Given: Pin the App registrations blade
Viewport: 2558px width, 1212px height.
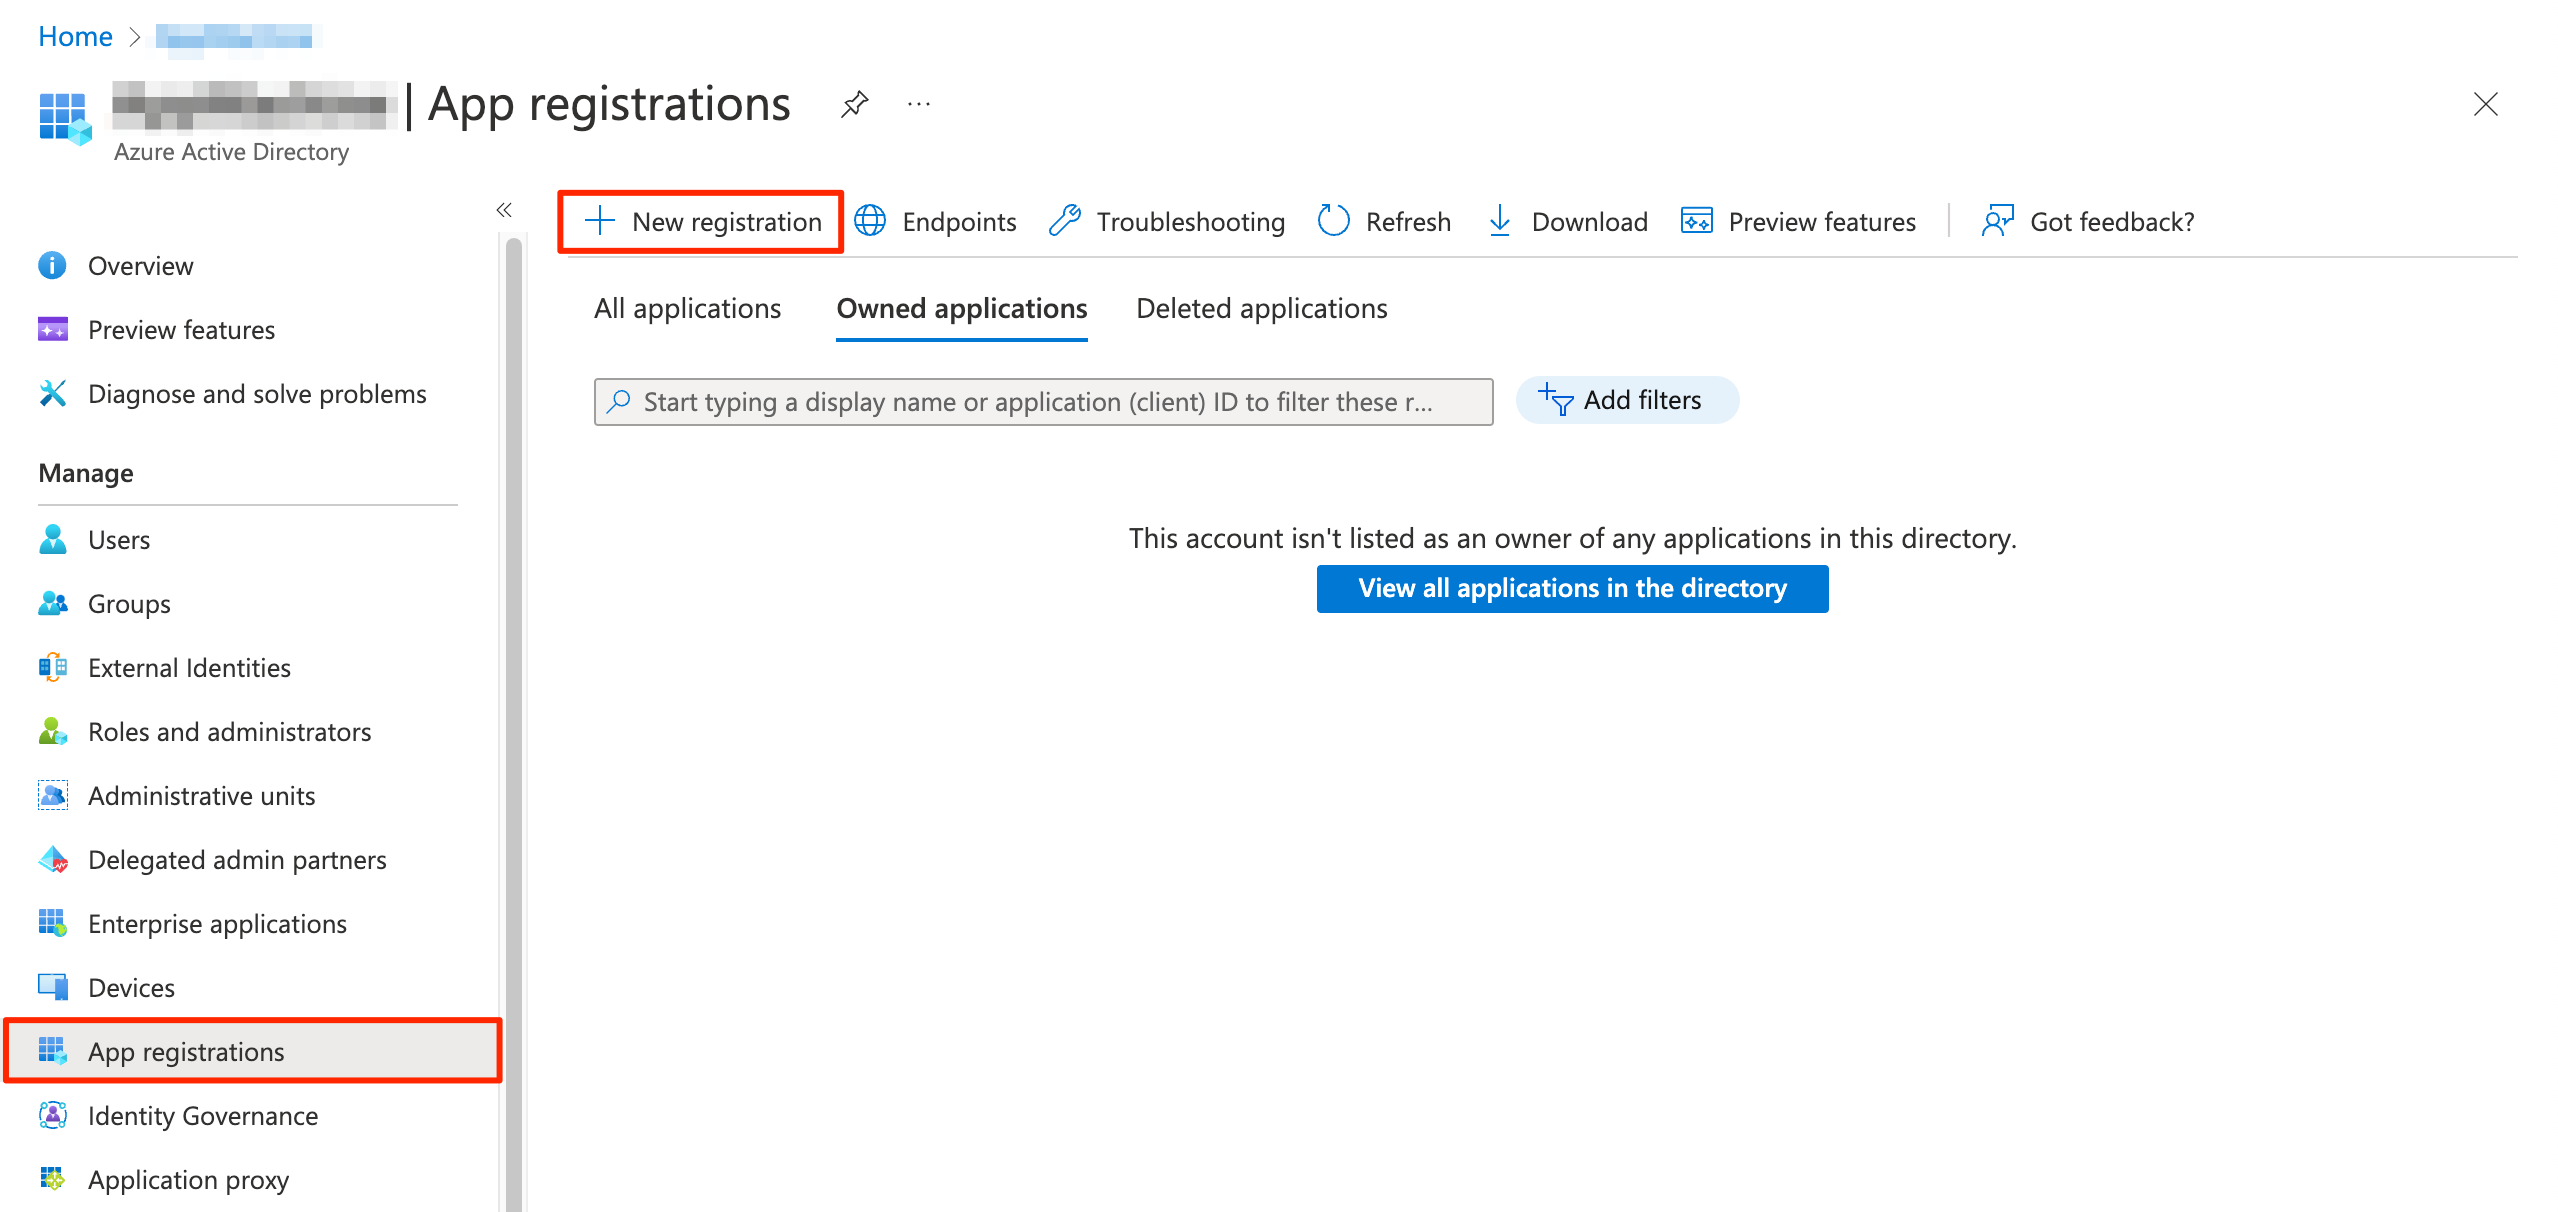Looking at the screenshot, I should click(x=854, y=104).
